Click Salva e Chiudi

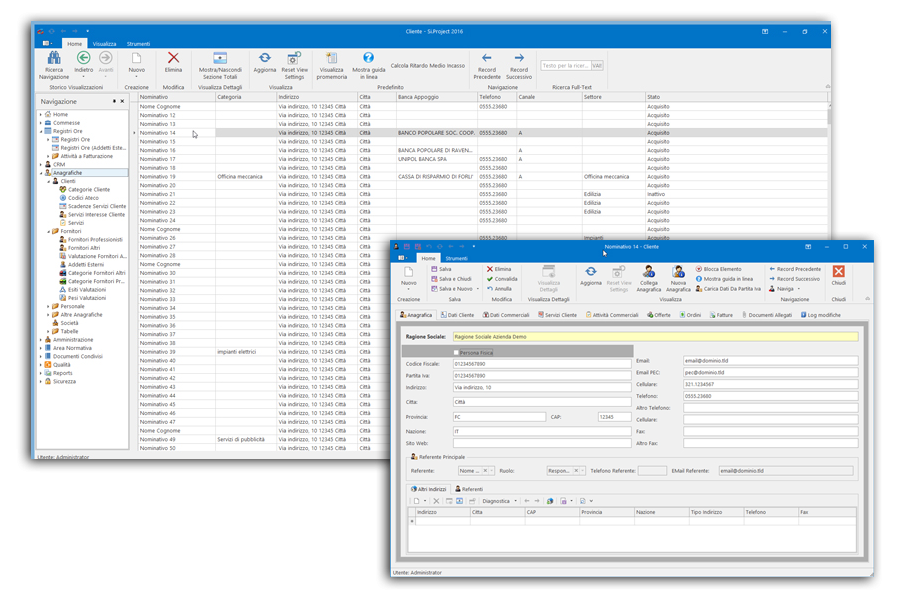point(451,279)
